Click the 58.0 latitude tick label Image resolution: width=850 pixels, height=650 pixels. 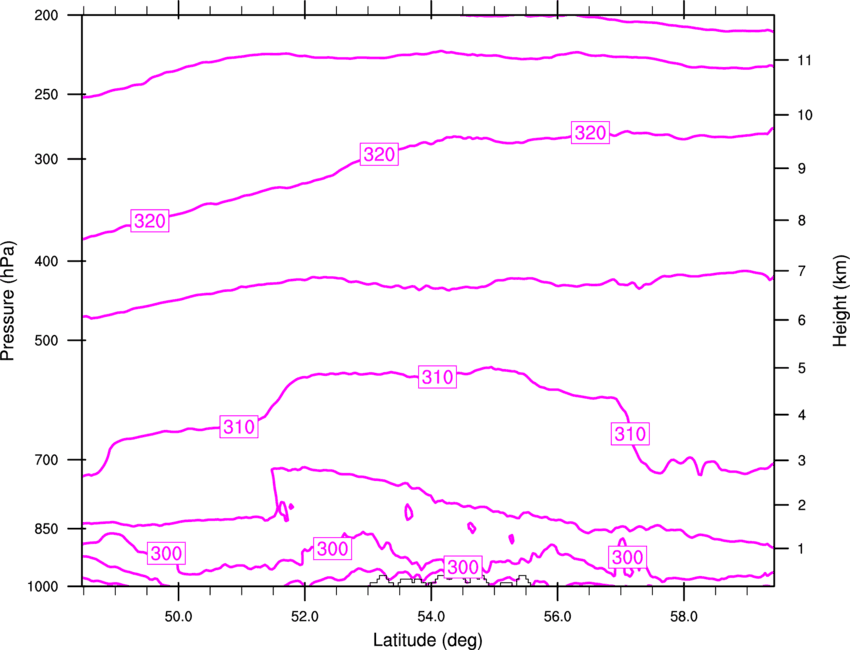pyautogui.click(x=684, y=617)
